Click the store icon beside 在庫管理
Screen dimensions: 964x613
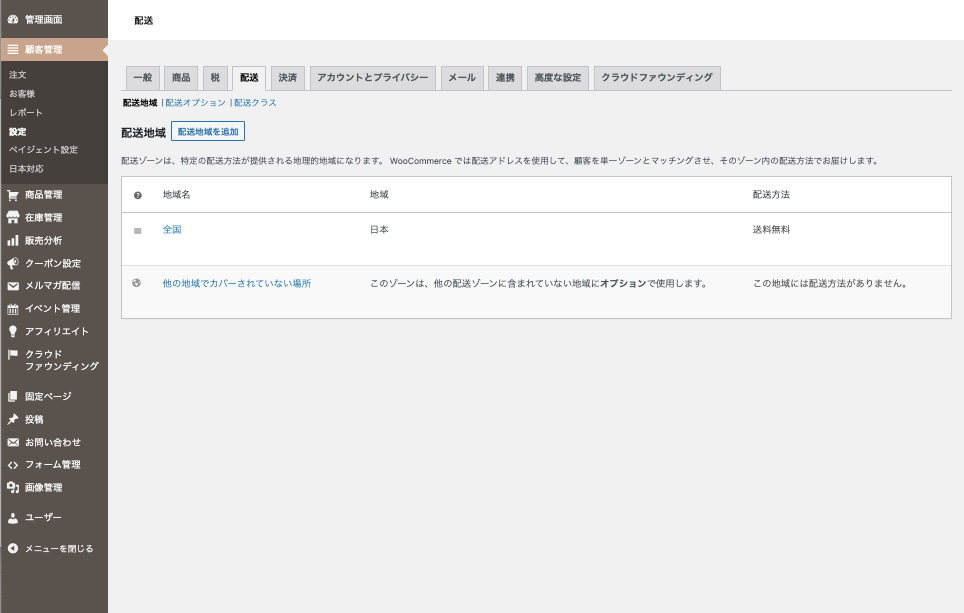coord(13,218)
